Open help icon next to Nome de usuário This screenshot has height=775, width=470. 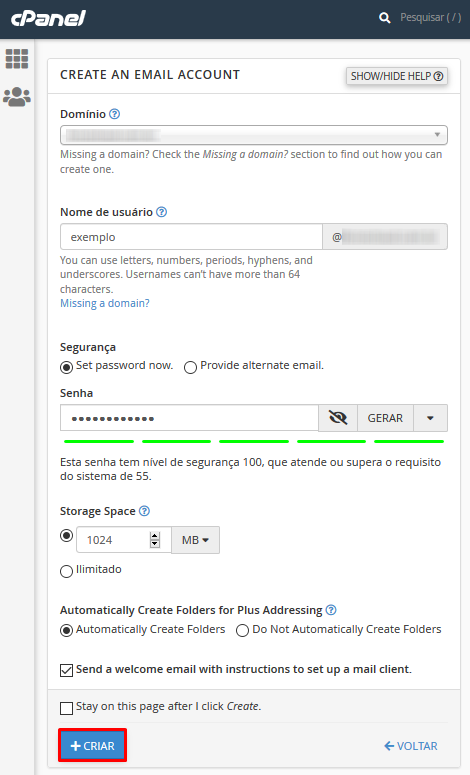[162, 212]
